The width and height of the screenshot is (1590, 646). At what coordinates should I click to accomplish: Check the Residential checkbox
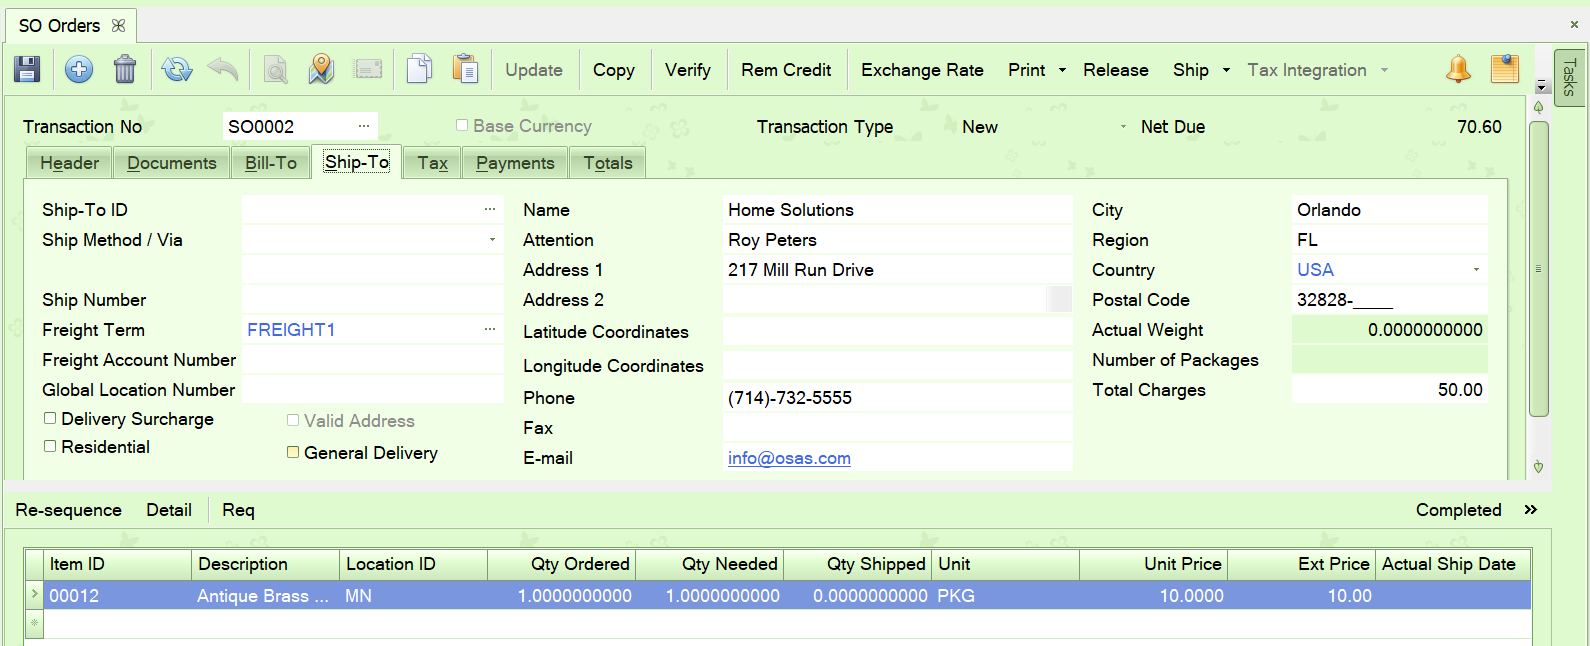[50, 447]
